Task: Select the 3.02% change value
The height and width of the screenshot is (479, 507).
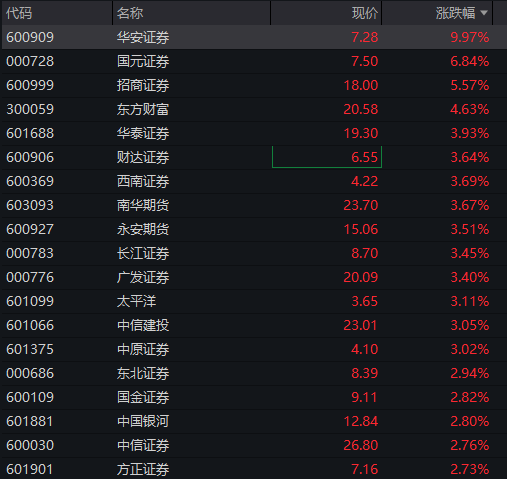Action: [470, 349]
